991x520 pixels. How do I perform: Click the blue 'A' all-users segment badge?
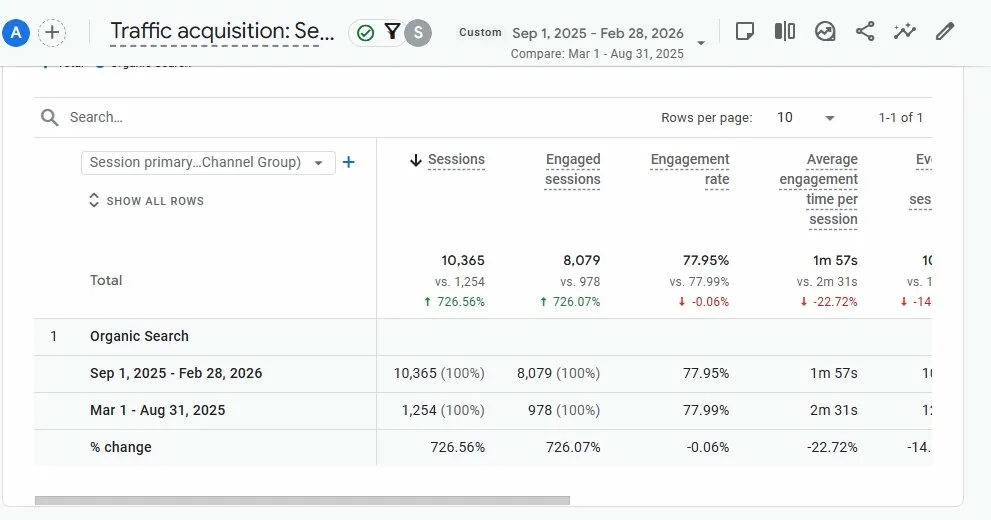(x=16, y=33)
